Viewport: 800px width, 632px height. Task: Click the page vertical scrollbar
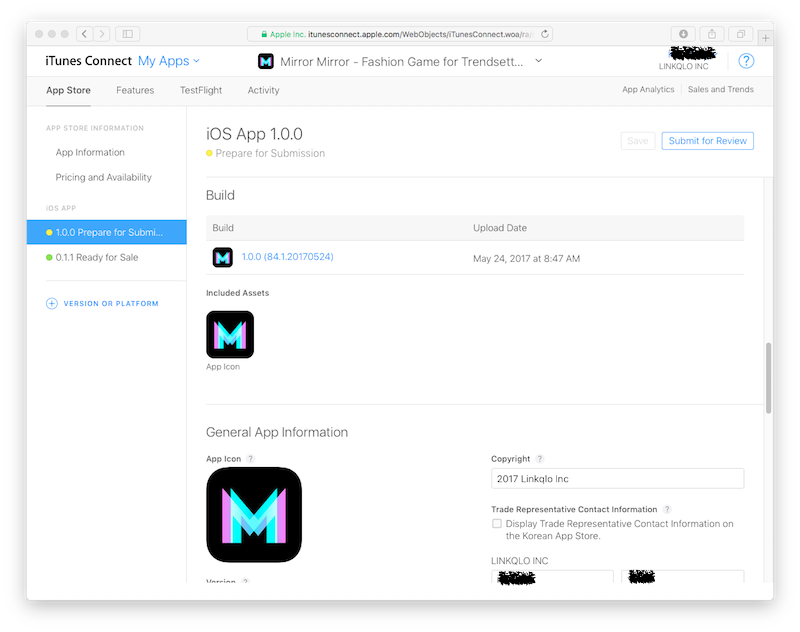click(768, 377)
